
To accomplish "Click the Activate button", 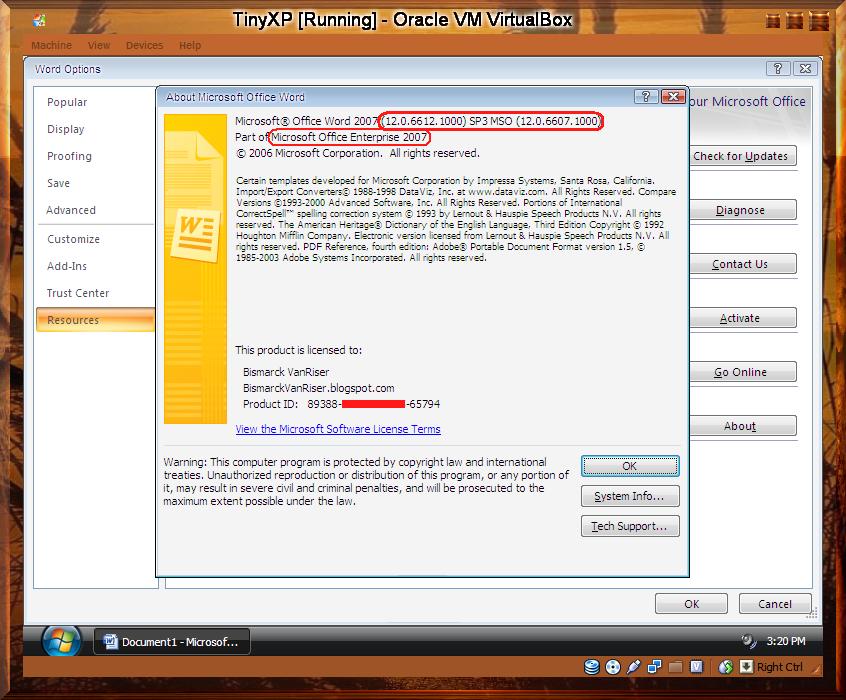I will point(743,318).
